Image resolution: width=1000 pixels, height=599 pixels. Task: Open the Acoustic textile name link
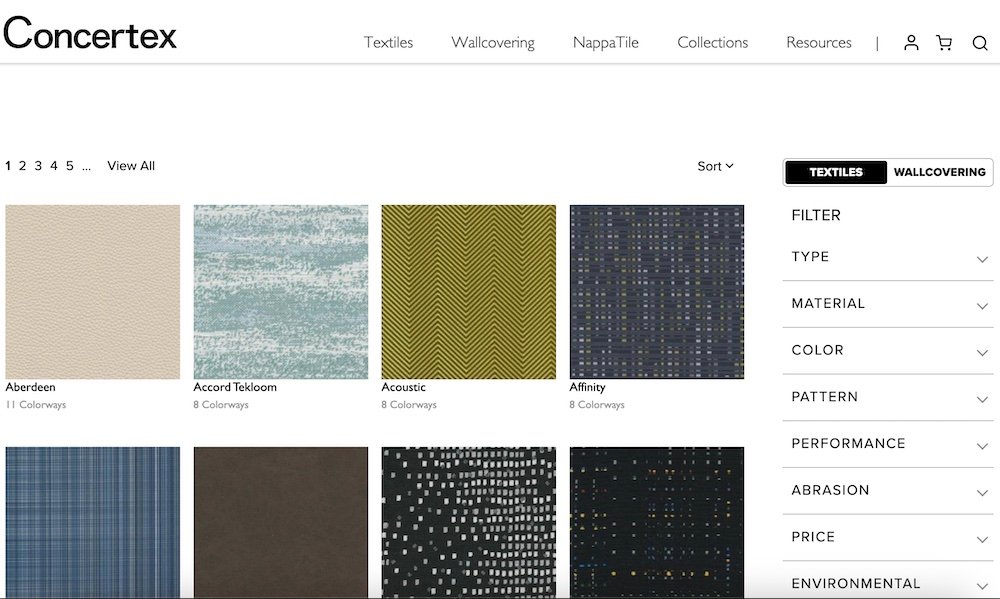(403, 387)
